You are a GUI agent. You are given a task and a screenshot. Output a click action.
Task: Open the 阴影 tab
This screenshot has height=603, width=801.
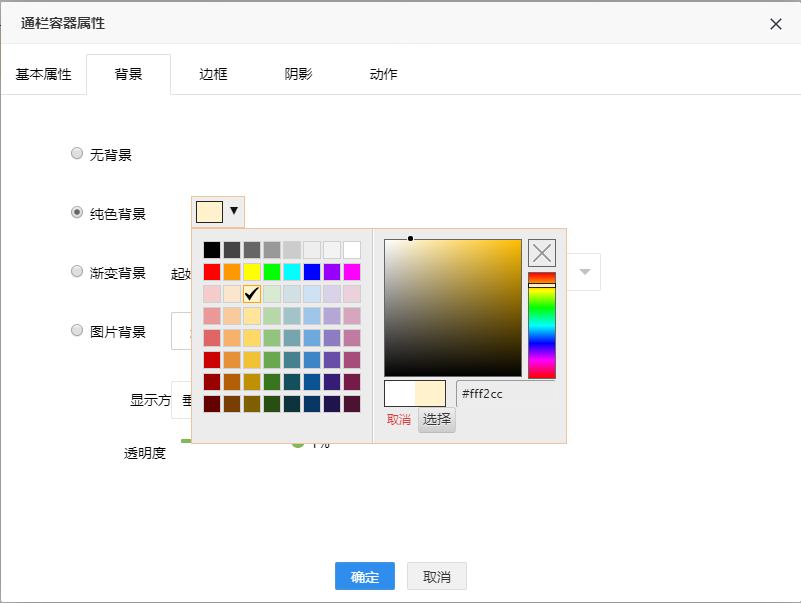298,74
